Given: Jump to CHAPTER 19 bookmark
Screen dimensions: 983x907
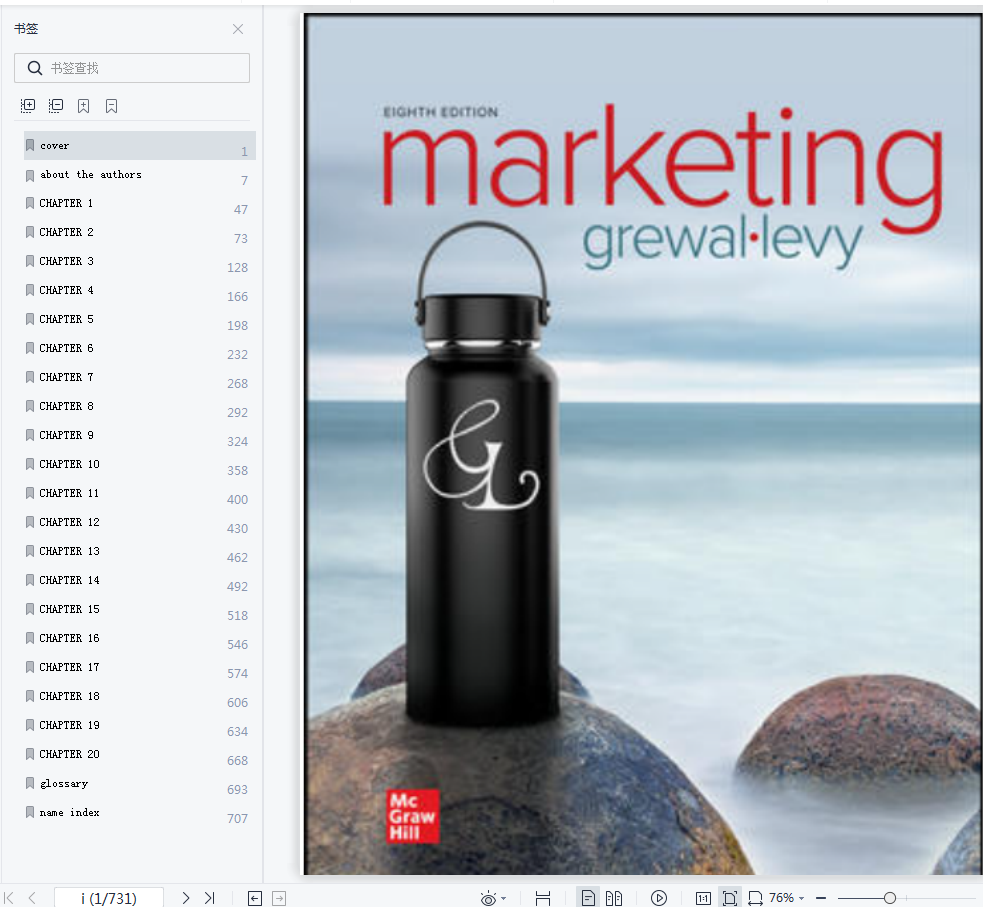Looking at the screenshot, I should click(x=140, y=725).
